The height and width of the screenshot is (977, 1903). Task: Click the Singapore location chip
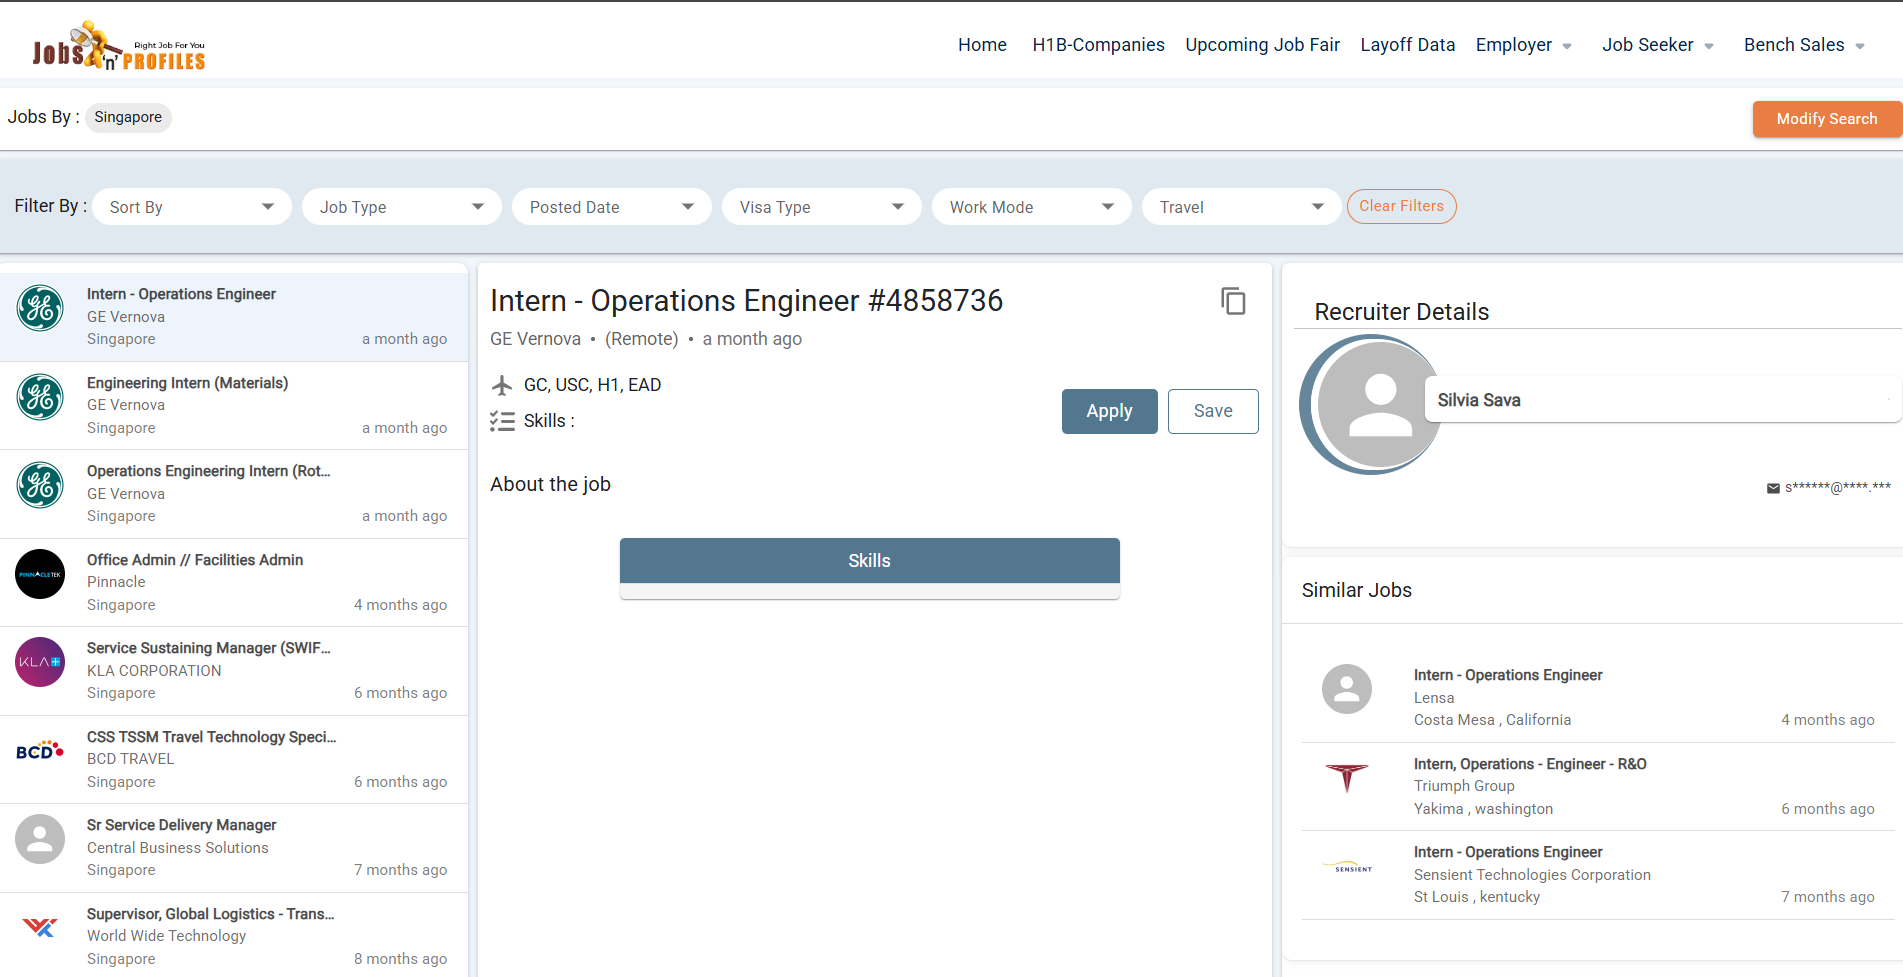(128, 117)
